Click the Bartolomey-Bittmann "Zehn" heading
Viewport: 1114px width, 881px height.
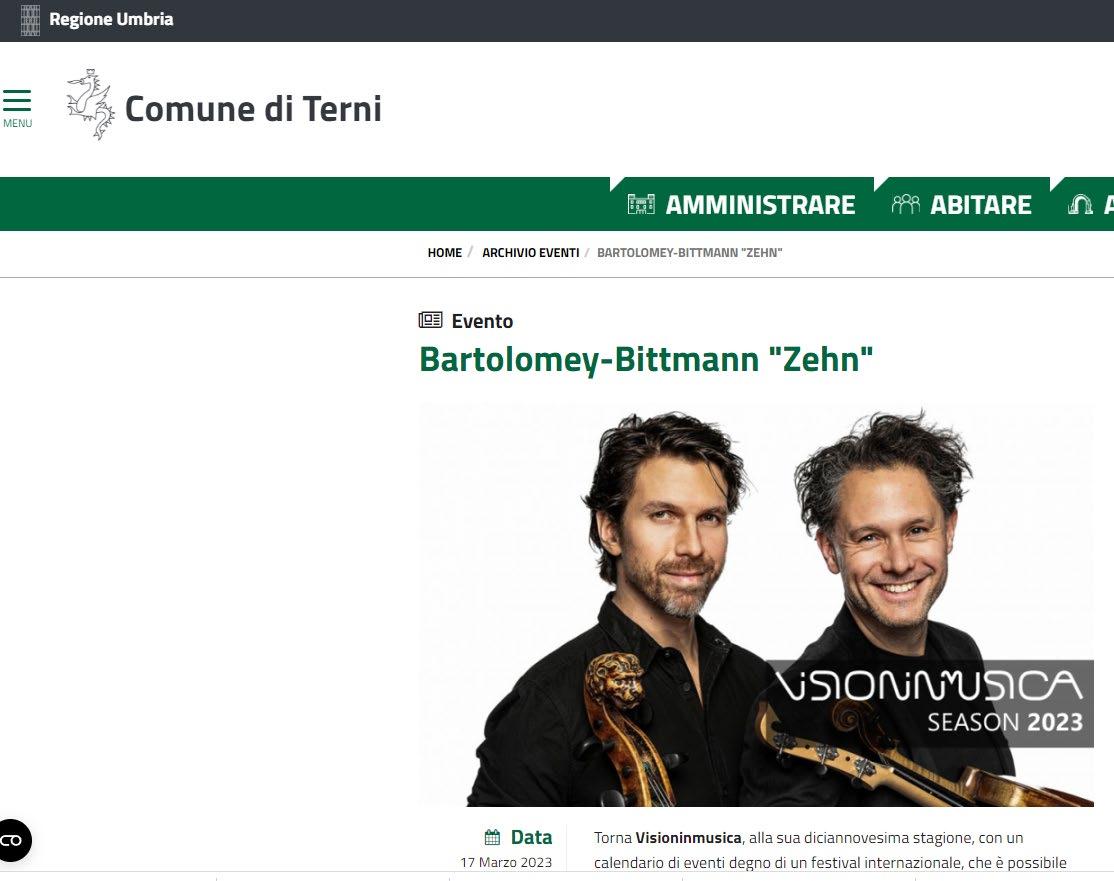coord(646,360)
